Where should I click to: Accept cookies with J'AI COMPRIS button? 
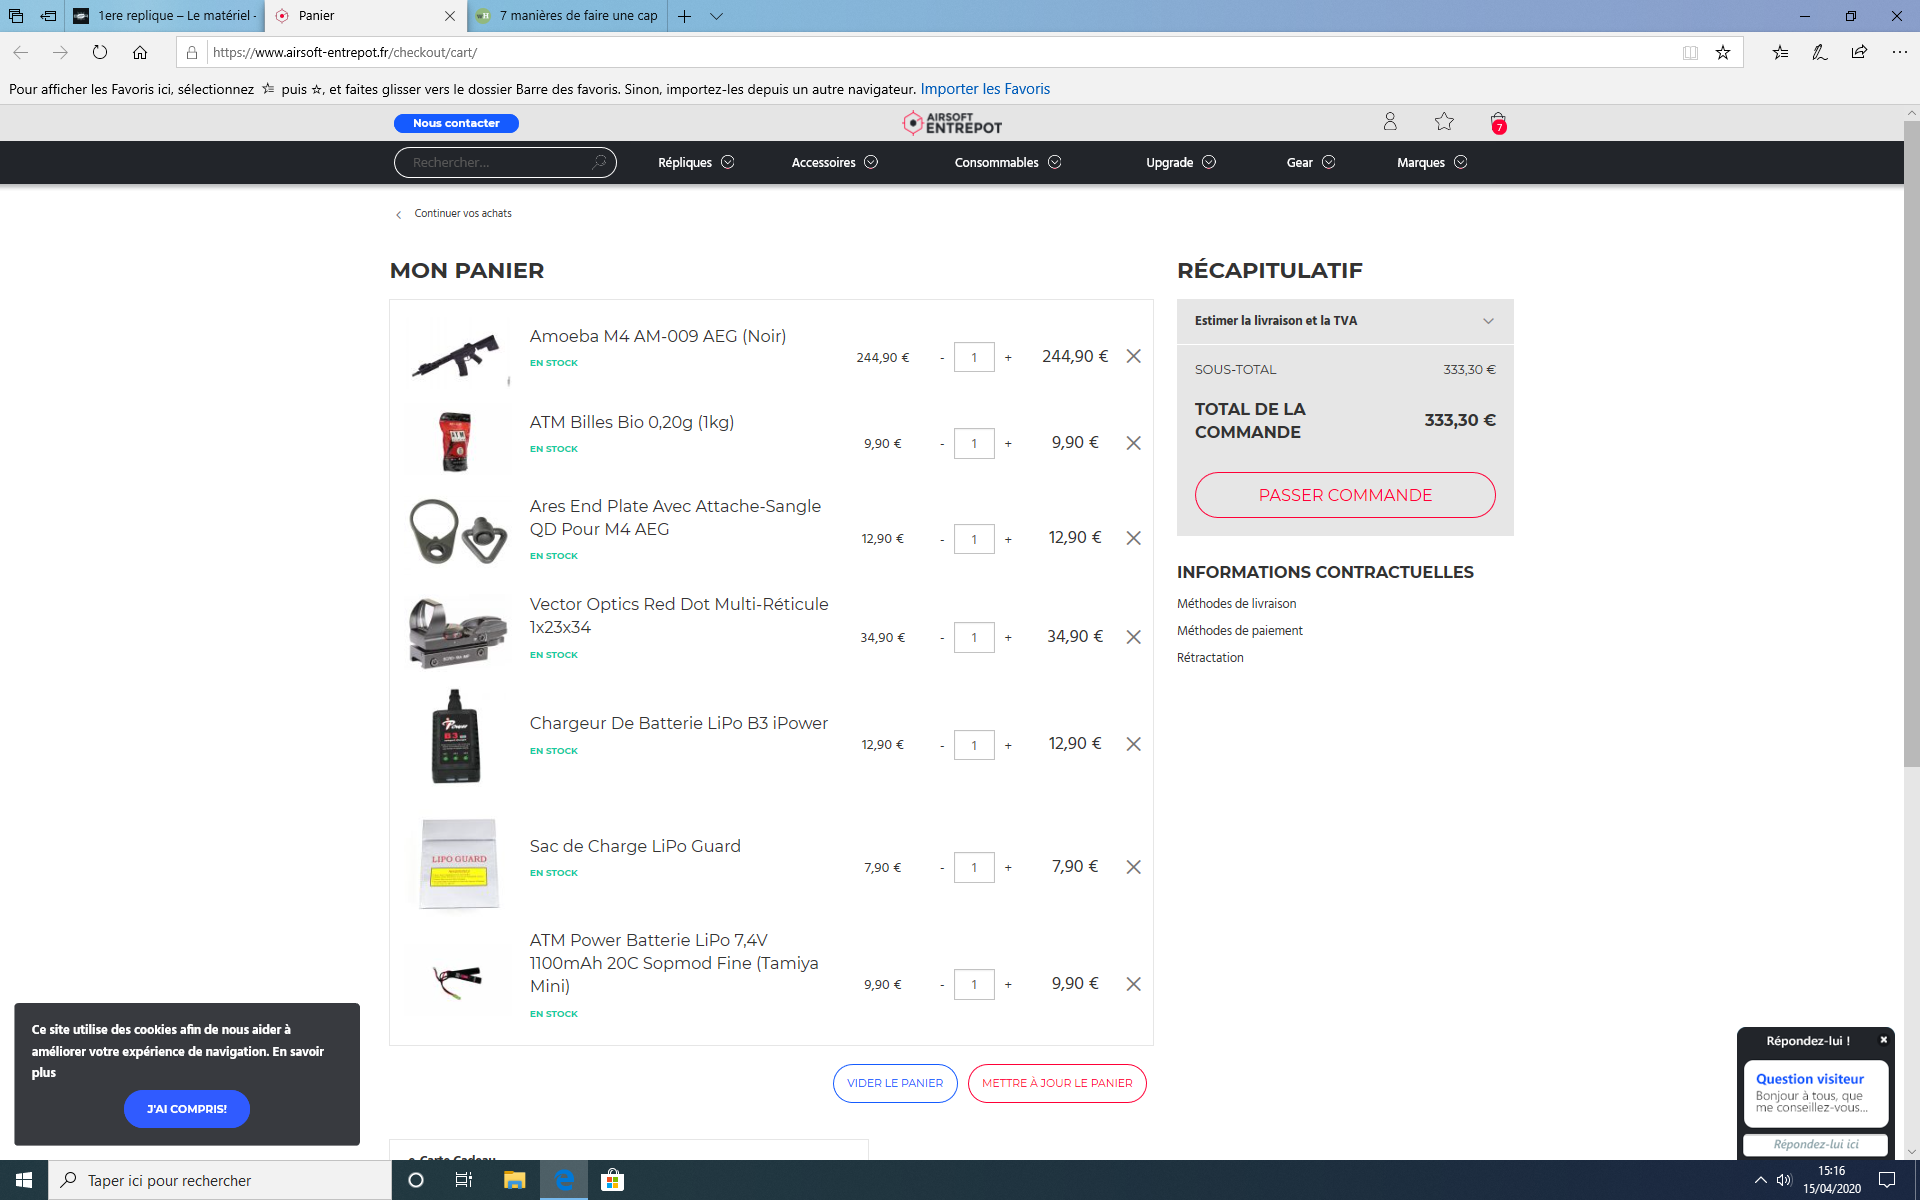tap(187, 1109)
